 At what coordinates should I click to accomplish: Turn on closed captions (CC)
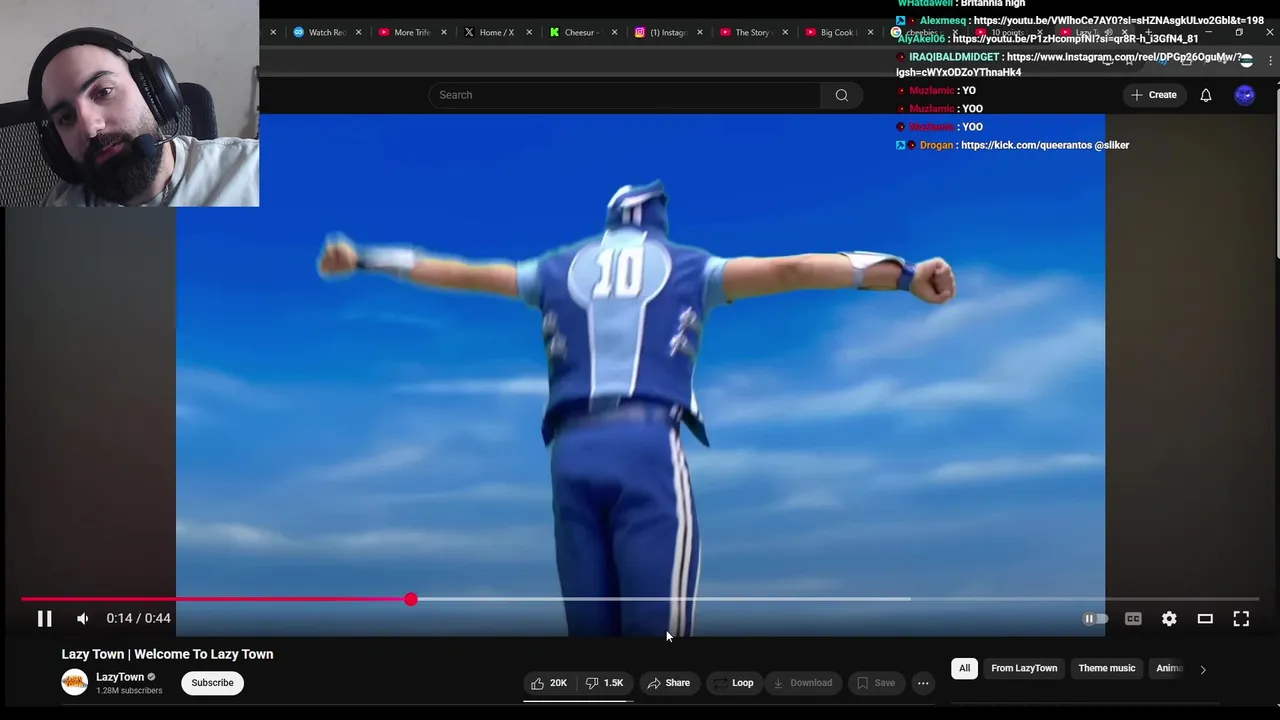click(1133, 619)
